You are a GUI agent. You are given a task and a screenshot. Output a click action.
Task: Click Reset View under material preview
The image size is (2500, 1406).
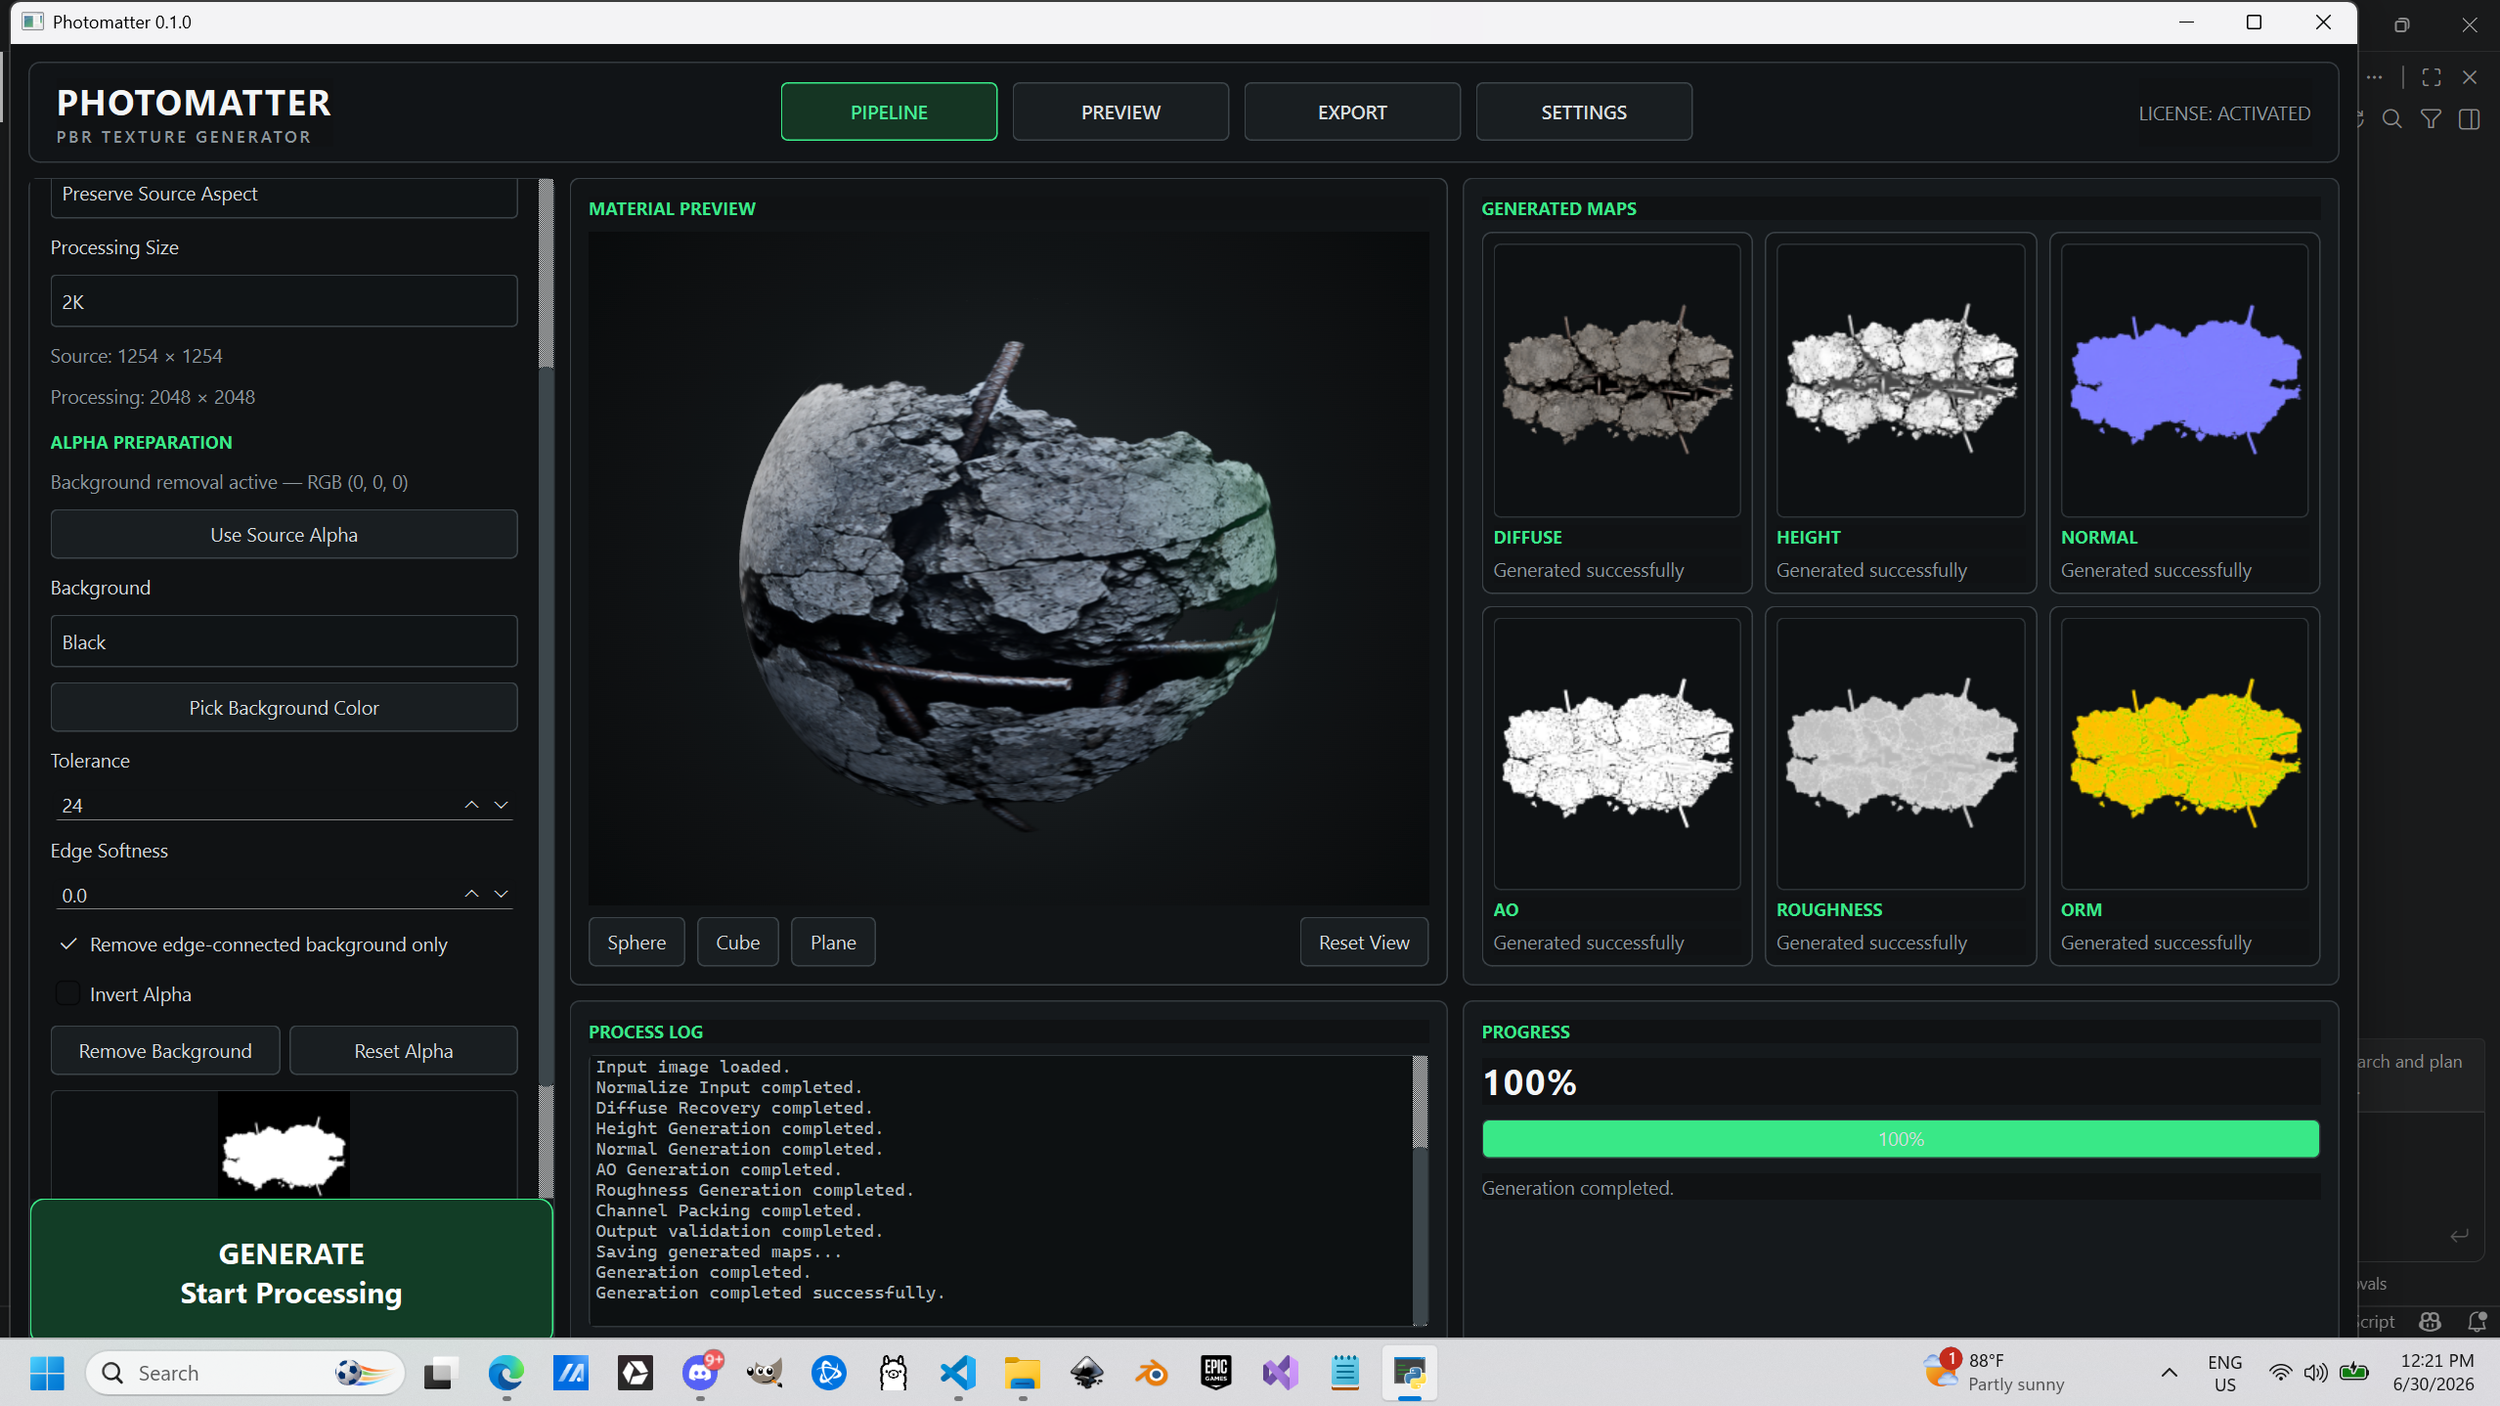click(x=1364, y=942)
